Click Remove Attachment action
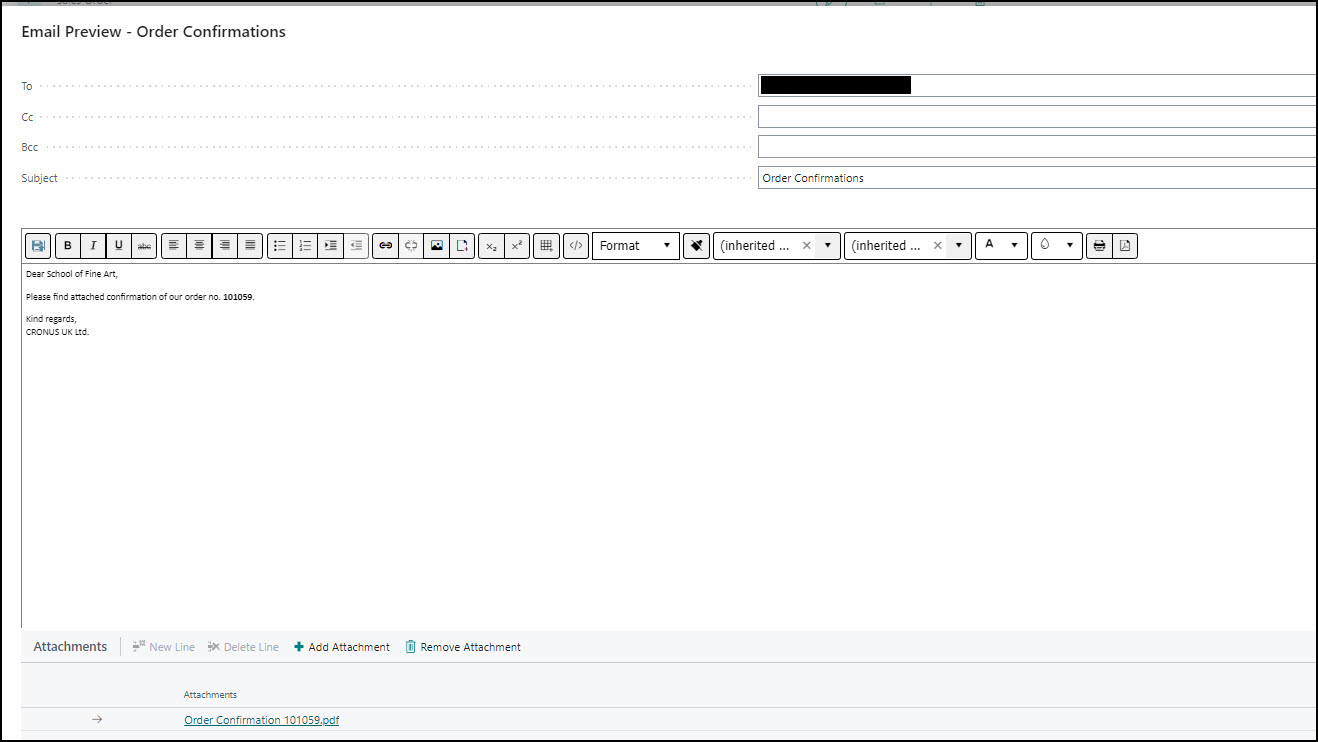1318x742 pixels. tap(462, 647)
